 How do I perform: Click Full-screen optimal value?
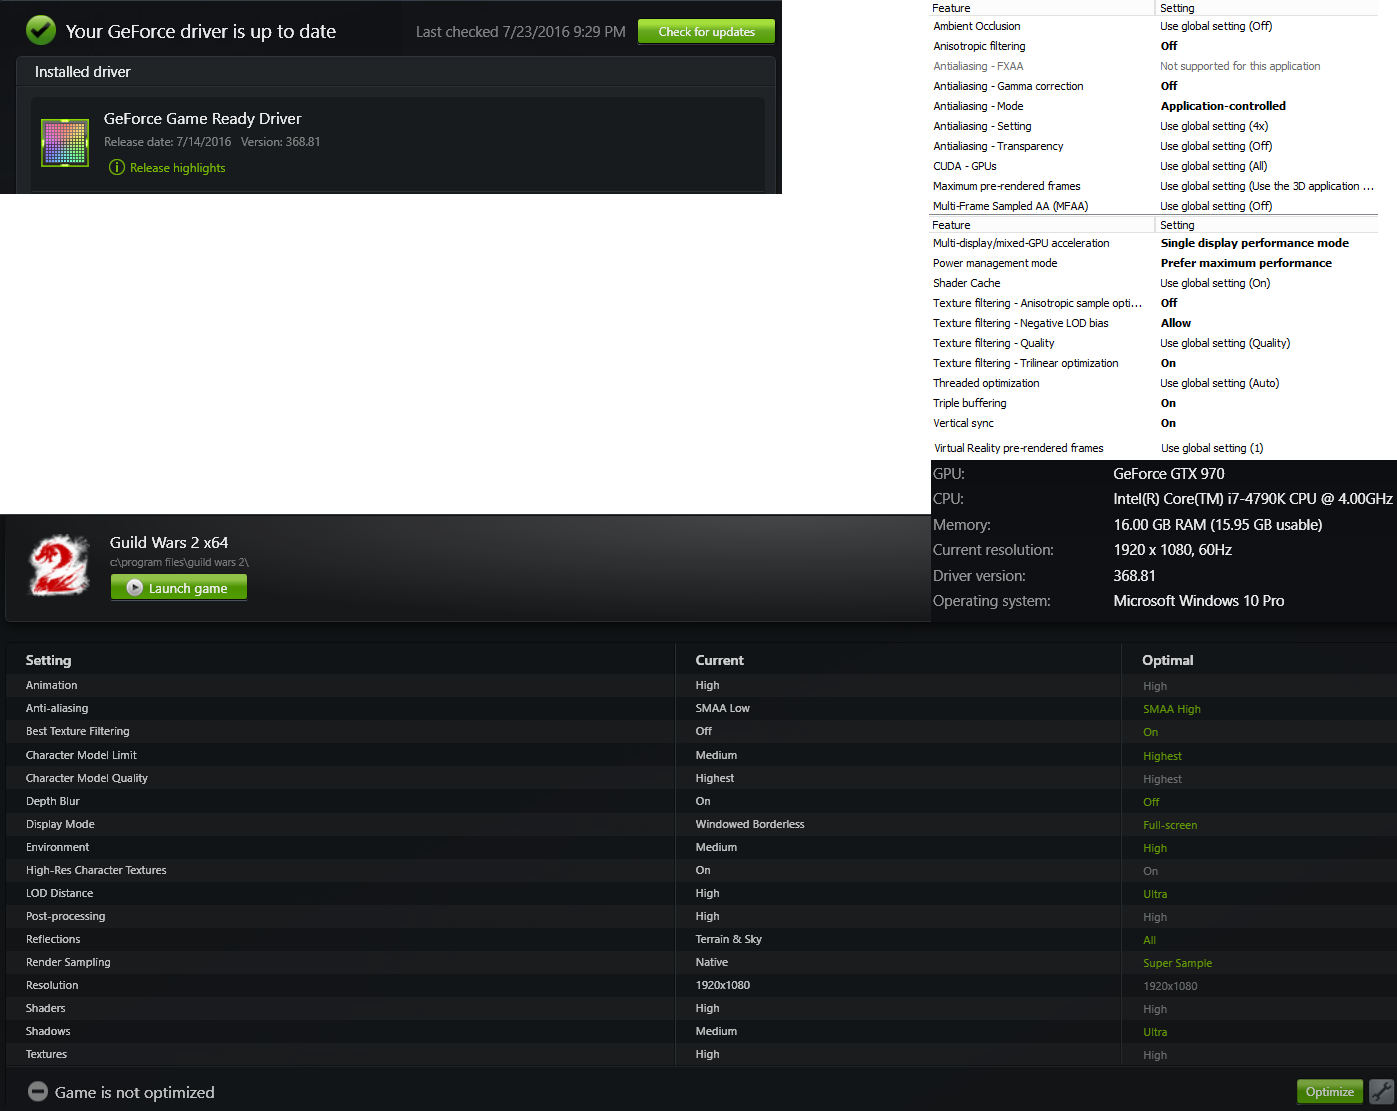[1169, 825]
